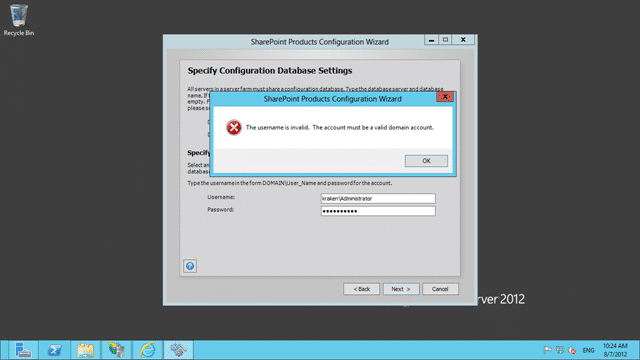This screenshot has height=360, width=640.
Task: Open Server Manager from the taskbar
Action: point(23,350)
